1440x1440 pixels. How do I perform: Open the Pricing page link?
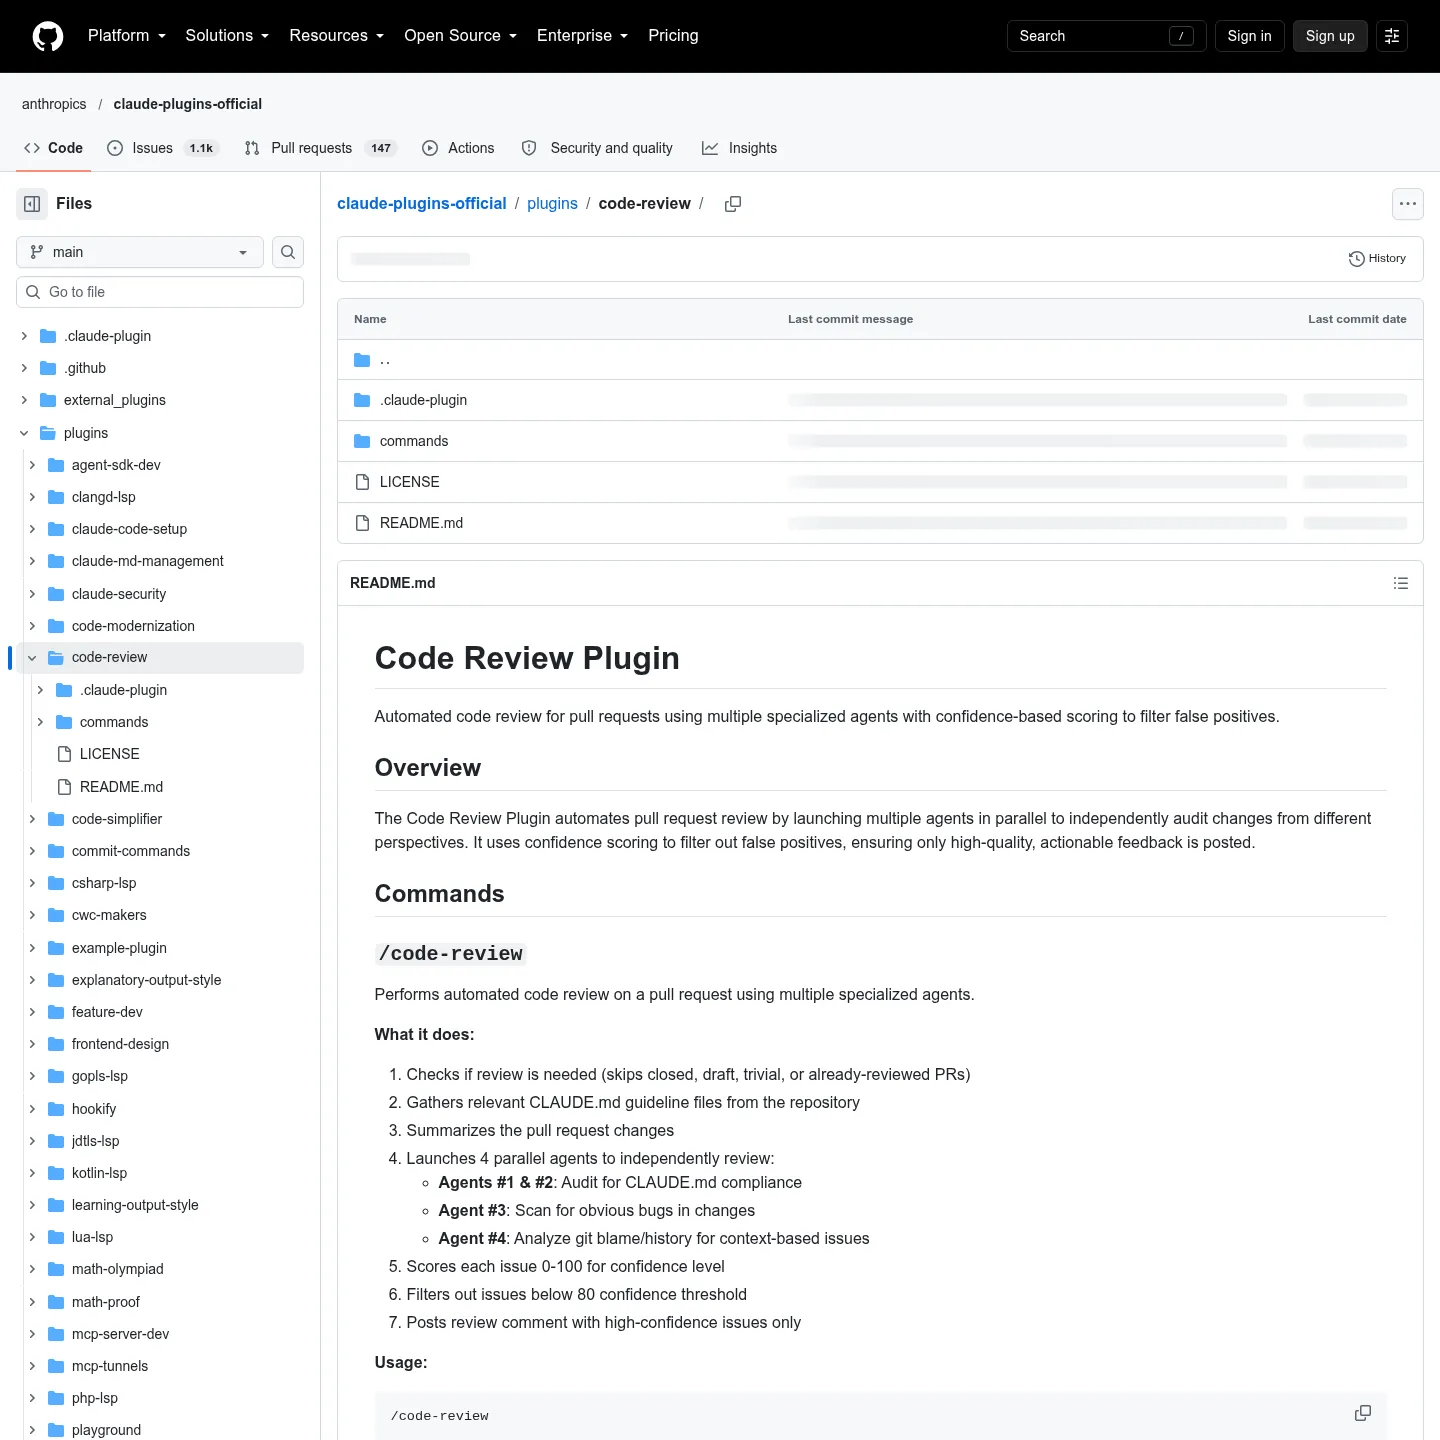pos(673,36)
